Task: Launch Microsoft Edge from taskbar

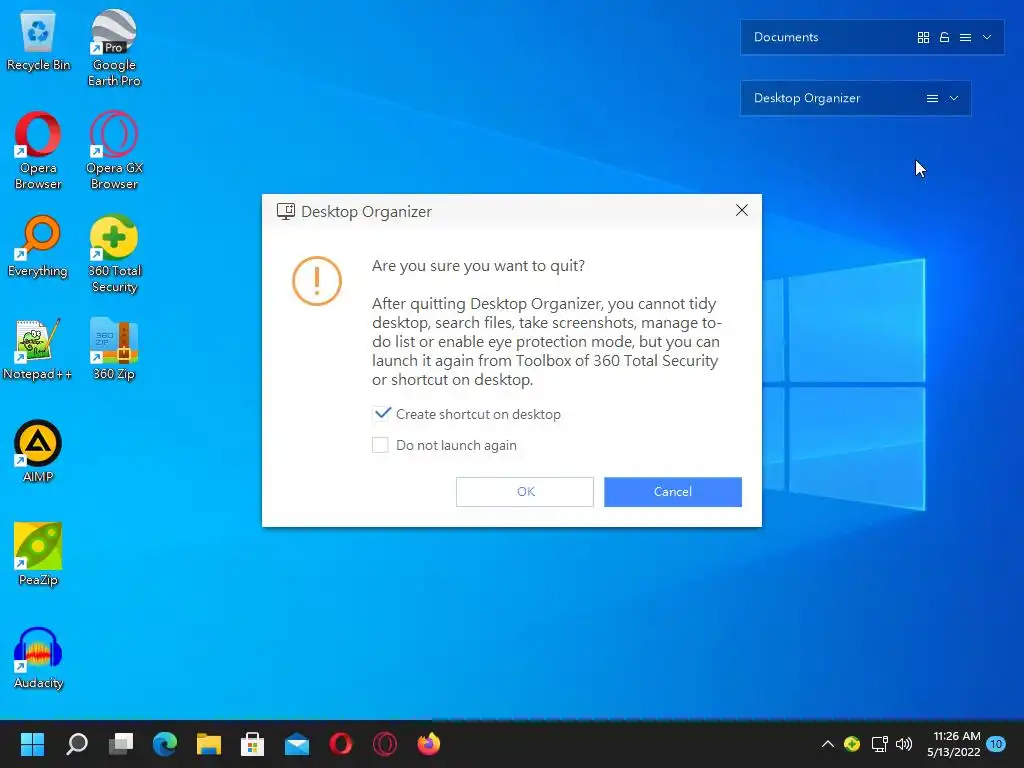Action: [x=165, y=744]
